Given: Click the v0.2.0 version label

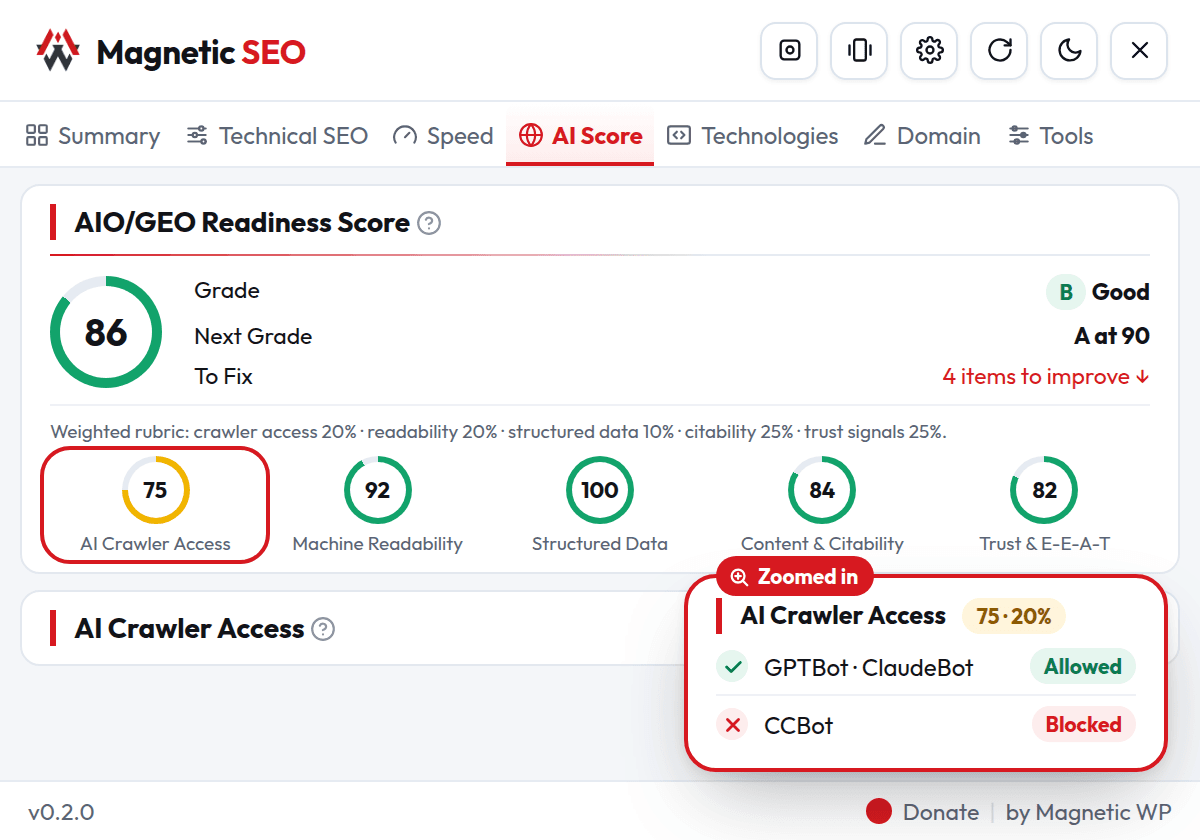Looking at the screenshot, I should (x=61, y=812).
